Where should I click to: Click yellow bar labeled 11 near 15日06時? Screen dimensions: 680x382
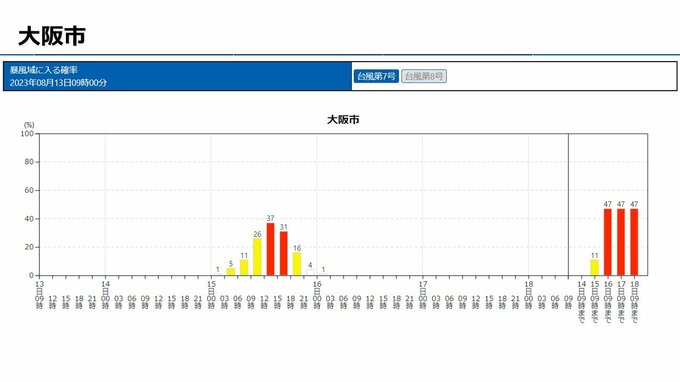pos(244,268)
